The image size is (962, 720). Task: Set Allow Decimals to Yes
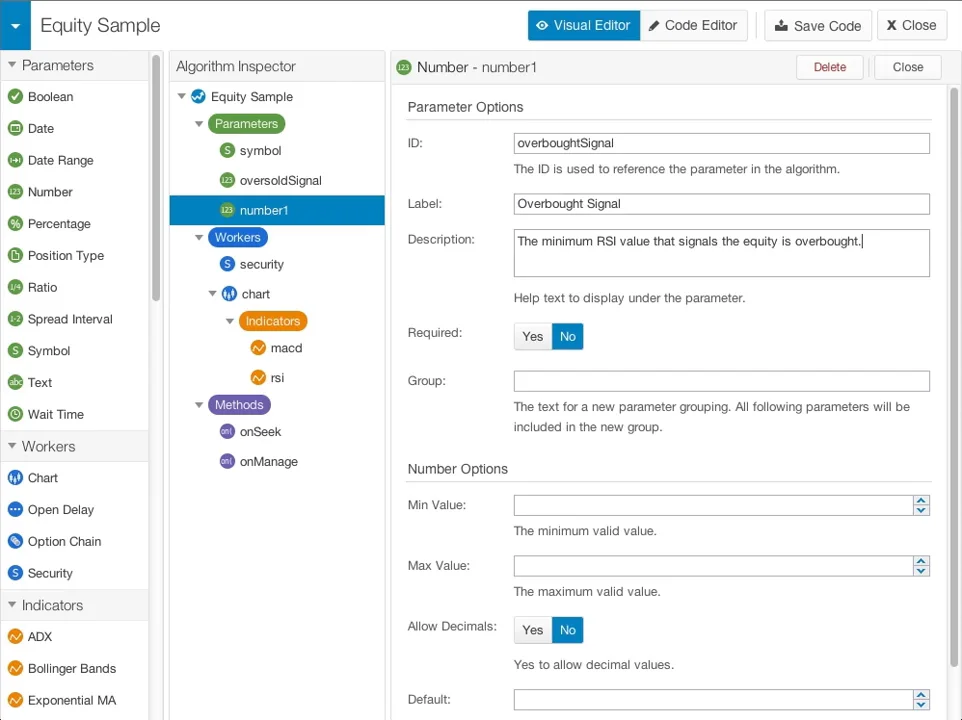[533, 630]
